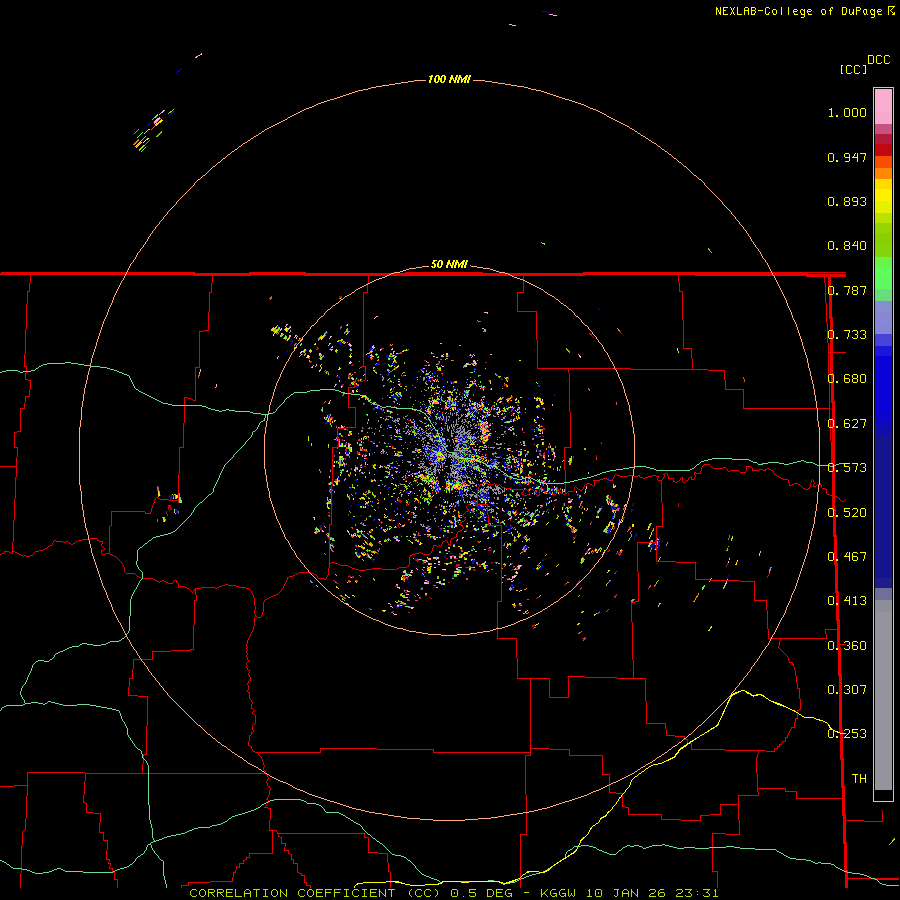Select the 0.253 scale value

tap(847, 734)
